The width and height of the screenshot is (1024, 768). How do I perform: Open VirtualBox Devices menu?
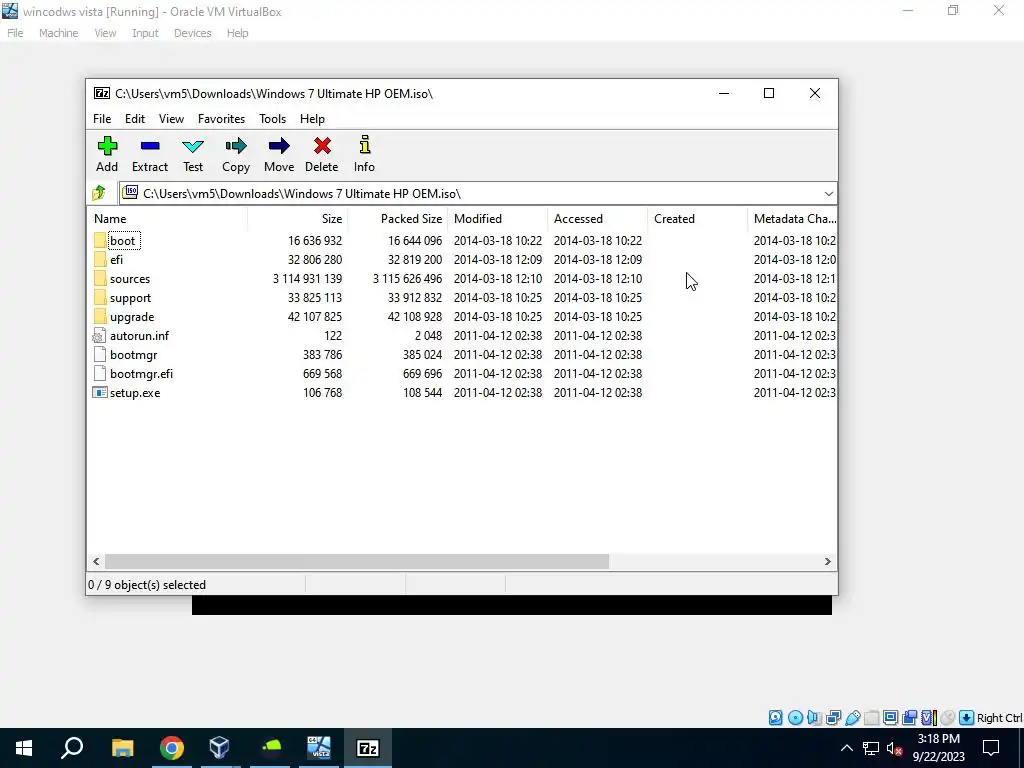pyautogui.click(x=192, y=33)
